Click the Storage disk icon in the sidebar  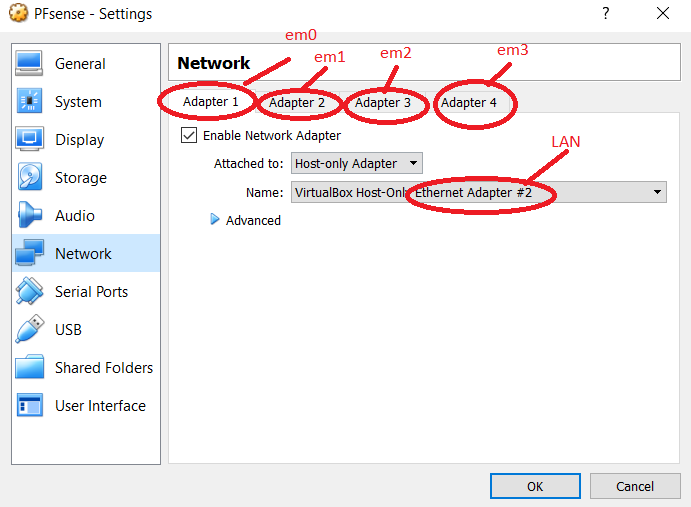coord(30,177)
